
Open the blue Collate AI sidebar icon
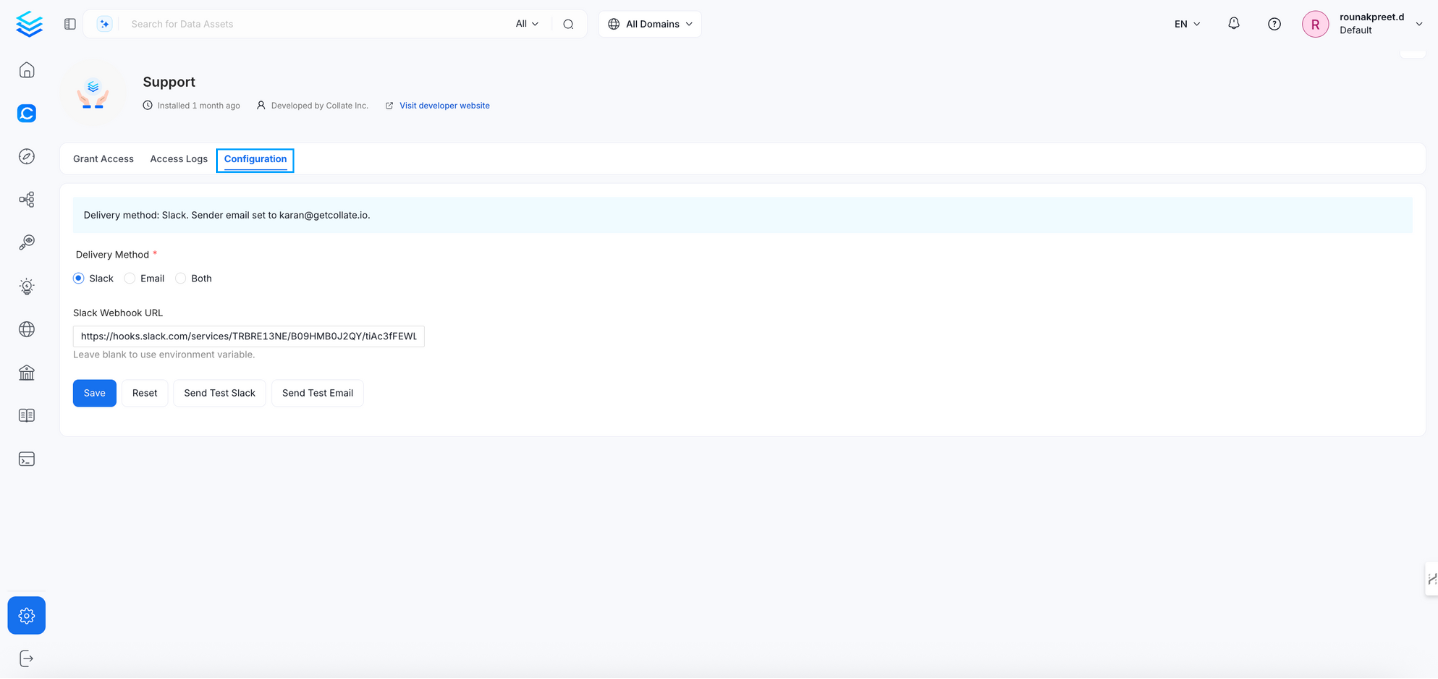coord(27,113)
